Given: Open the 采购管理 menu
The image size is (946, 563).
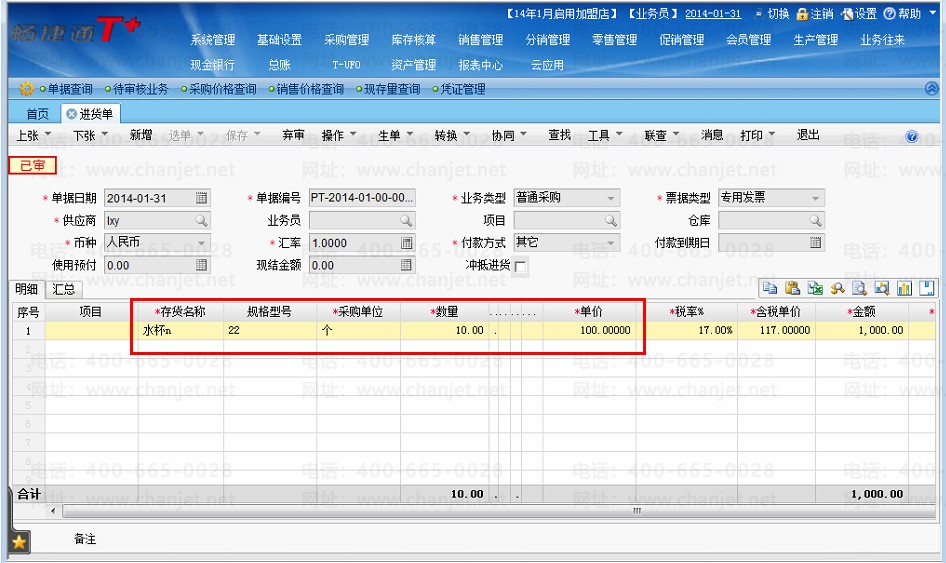Looking at the screenshot, I should tap(346, 40).
